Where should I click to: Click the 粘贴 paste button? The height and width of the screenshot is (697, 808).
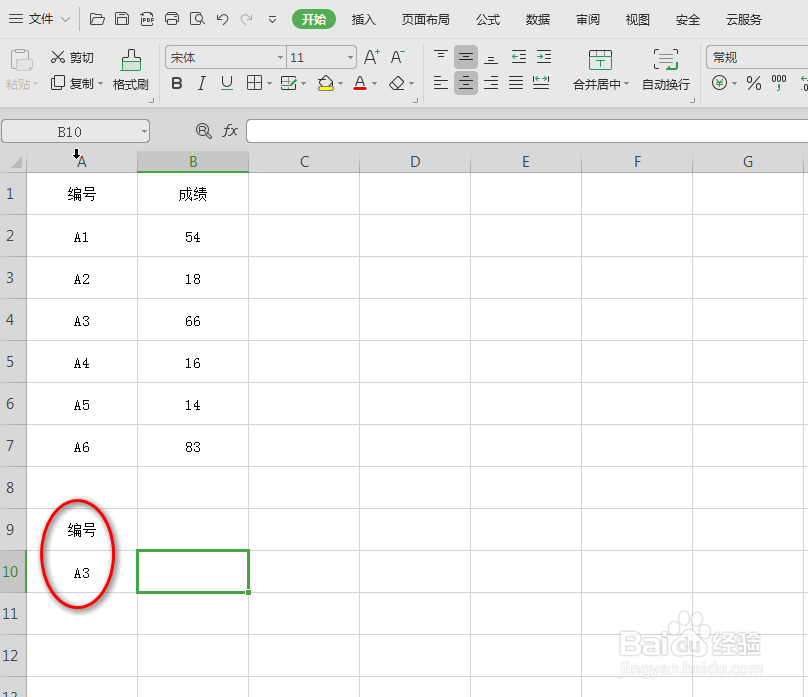pyautogui.click(x=21, y=70)
